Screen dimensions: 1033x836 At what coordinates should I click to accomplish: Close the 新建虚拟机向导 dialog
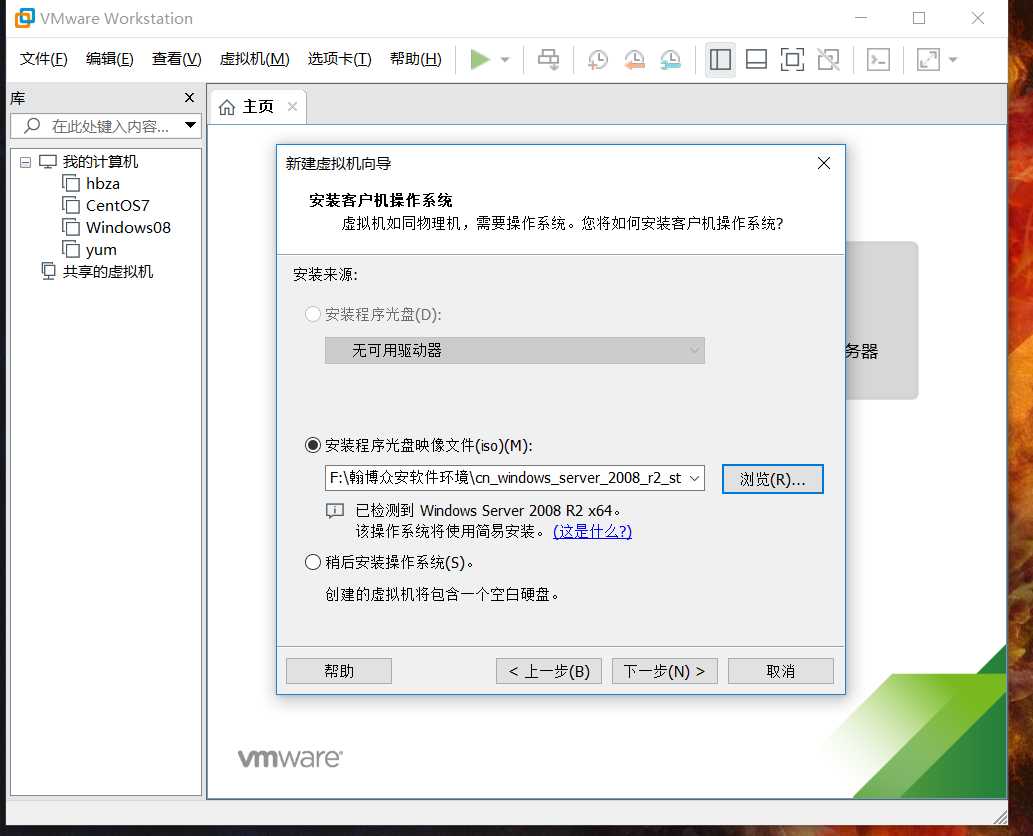[824, 163]
